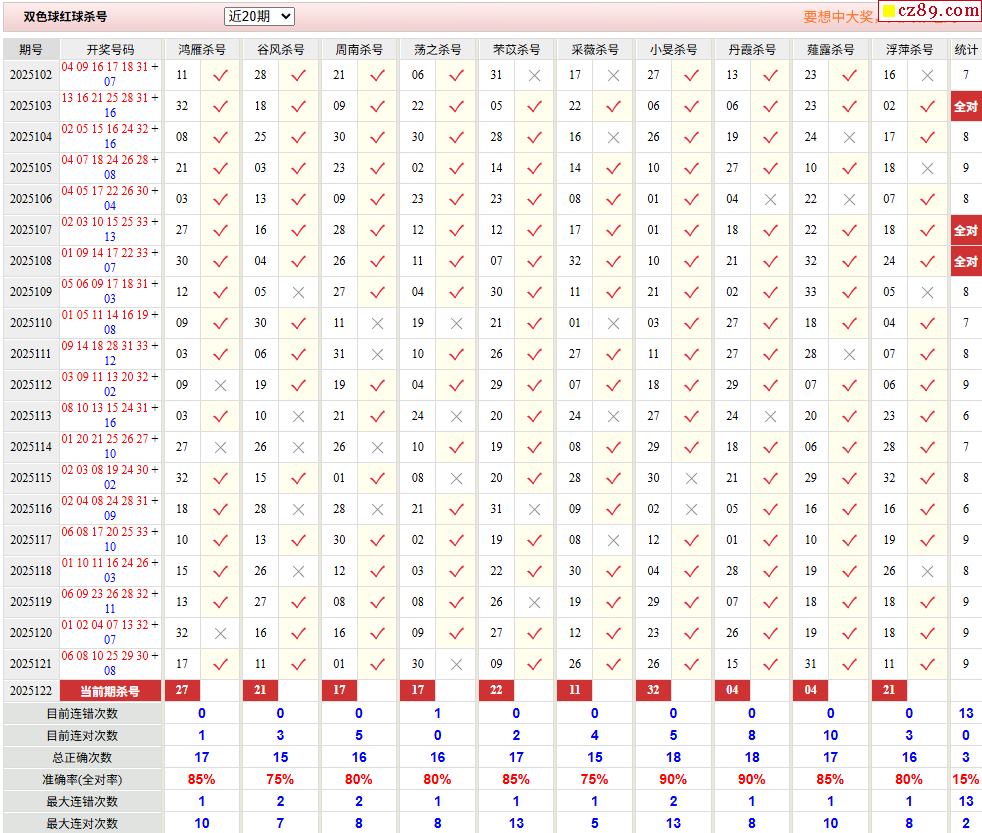982x833 pixels.
Task: Click the yellow square beside cz89.com
Action: (888, 12)
